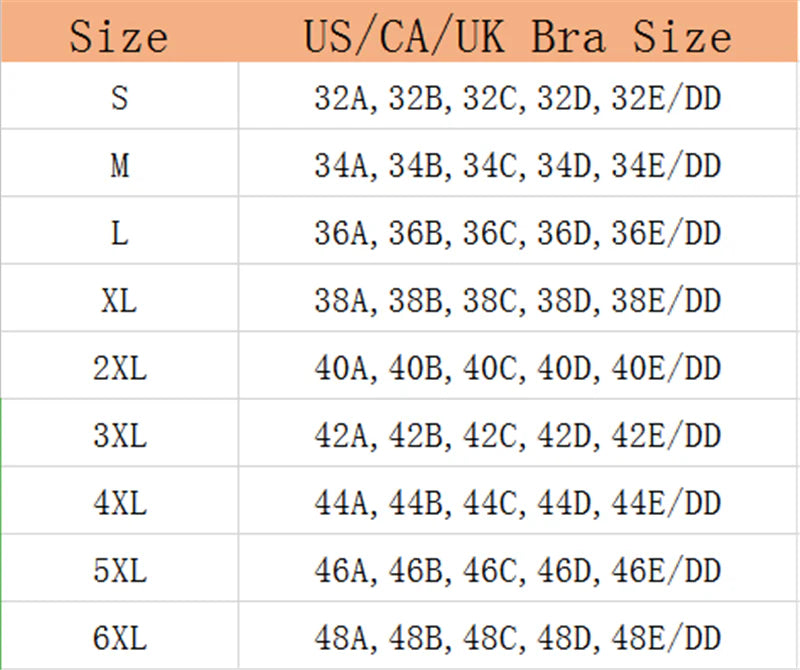
Task: Click the bra sizes cell starting 32A
Action: 518,99
